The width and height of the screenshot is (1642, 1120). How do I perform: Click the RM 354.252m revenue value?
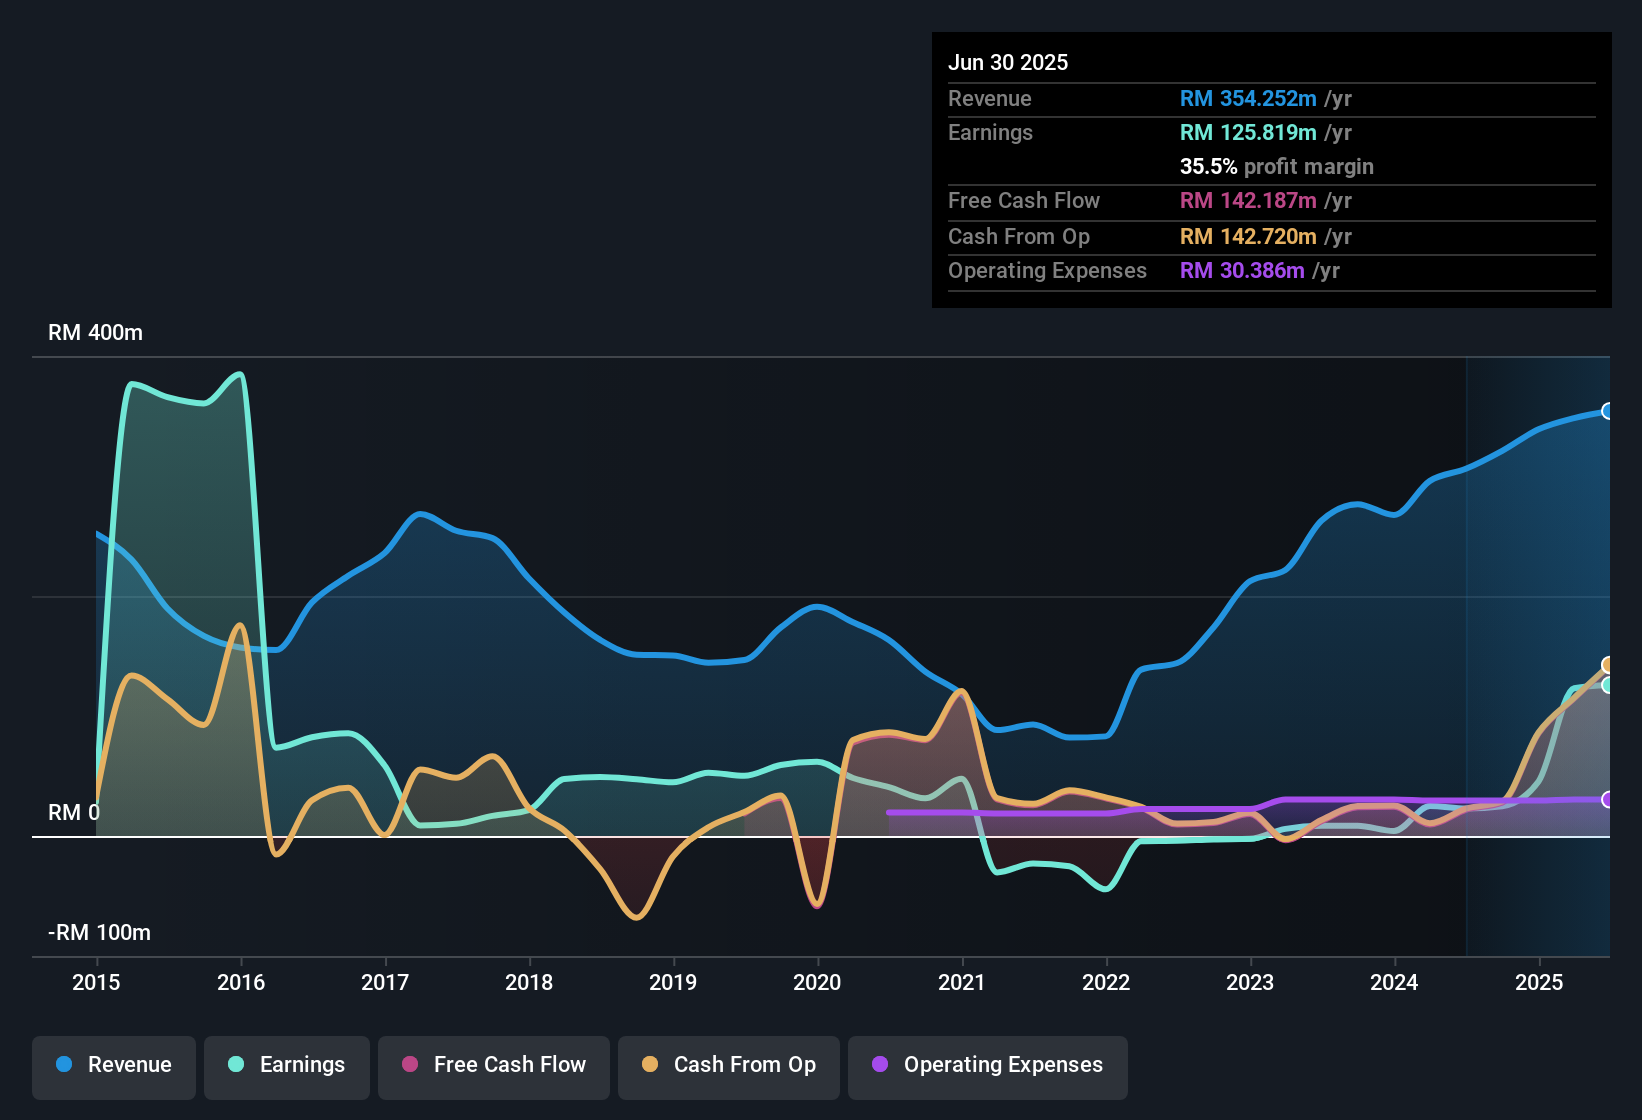[x=1248, y=99]
